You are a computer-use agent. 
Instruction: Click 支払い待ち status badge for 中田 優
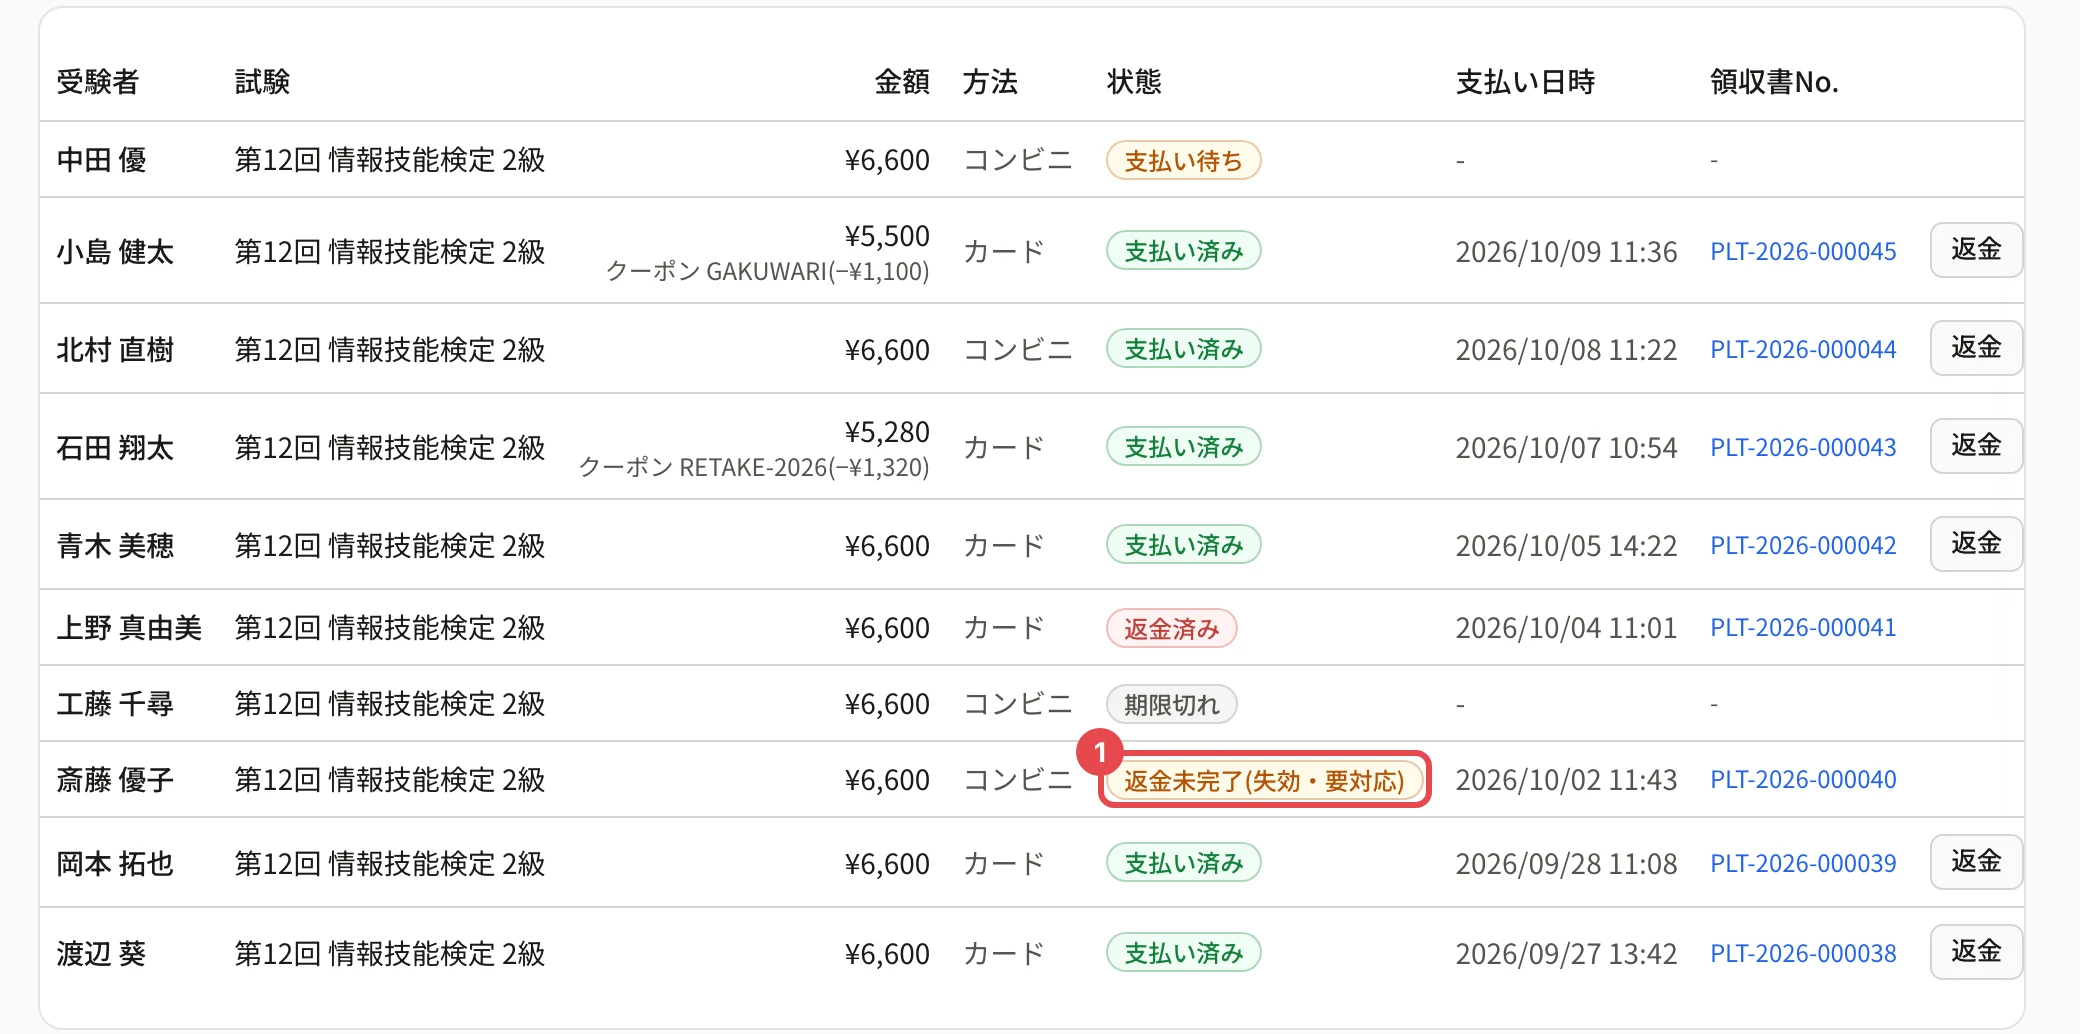1183,160
